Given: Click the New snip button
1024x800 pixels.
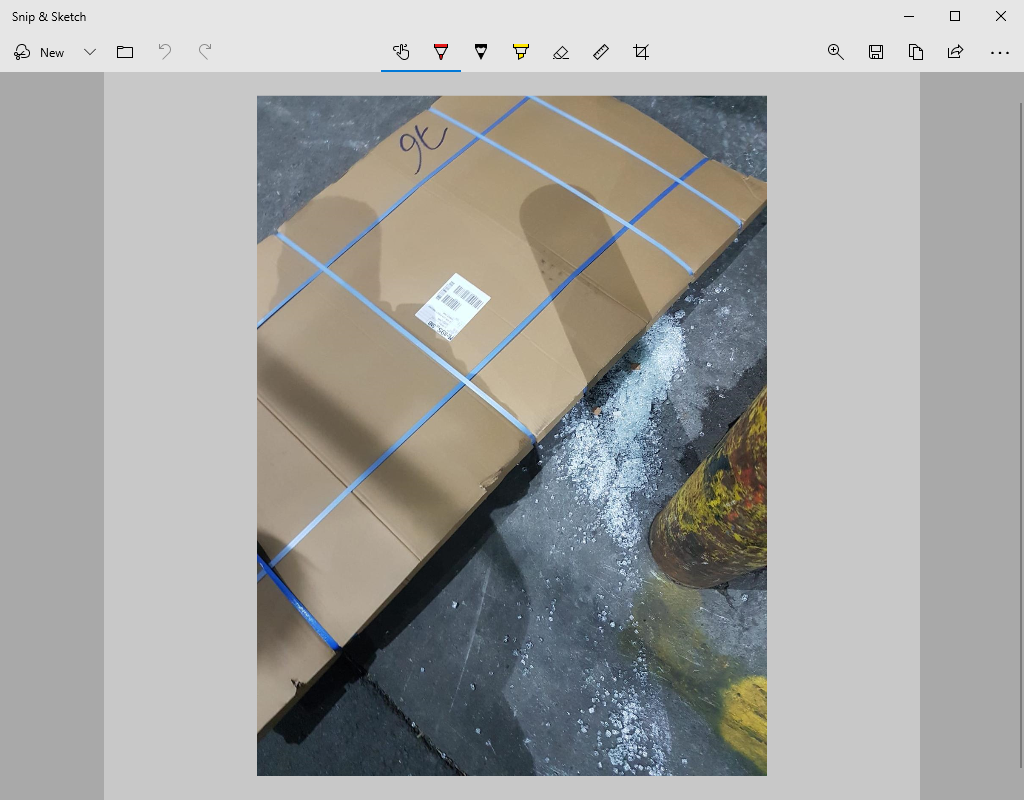Looking at the screenshot, I should point(40,52).
